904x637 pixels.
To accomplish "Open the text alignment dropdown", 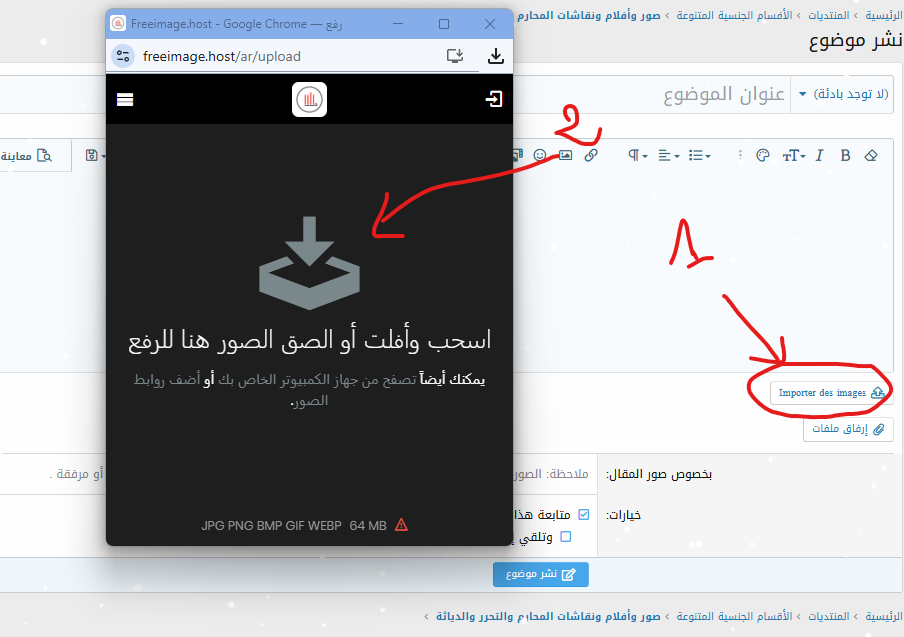I will coord(669,156).
